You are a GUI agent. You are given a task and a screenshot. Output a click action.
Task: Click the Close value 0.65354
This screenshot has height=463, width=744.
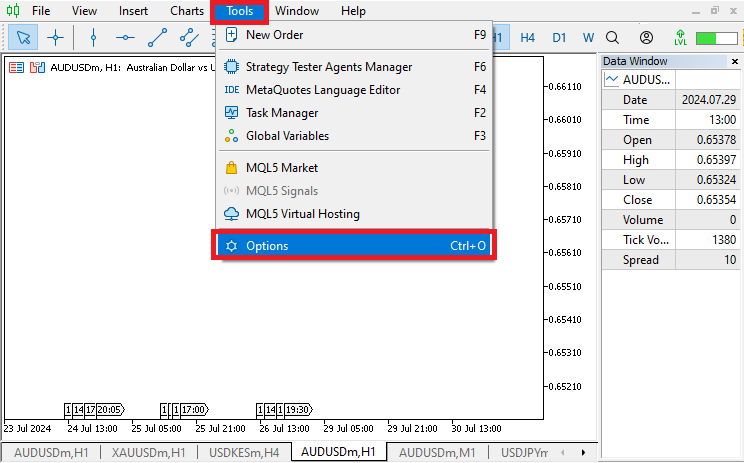tap(716, 199)
